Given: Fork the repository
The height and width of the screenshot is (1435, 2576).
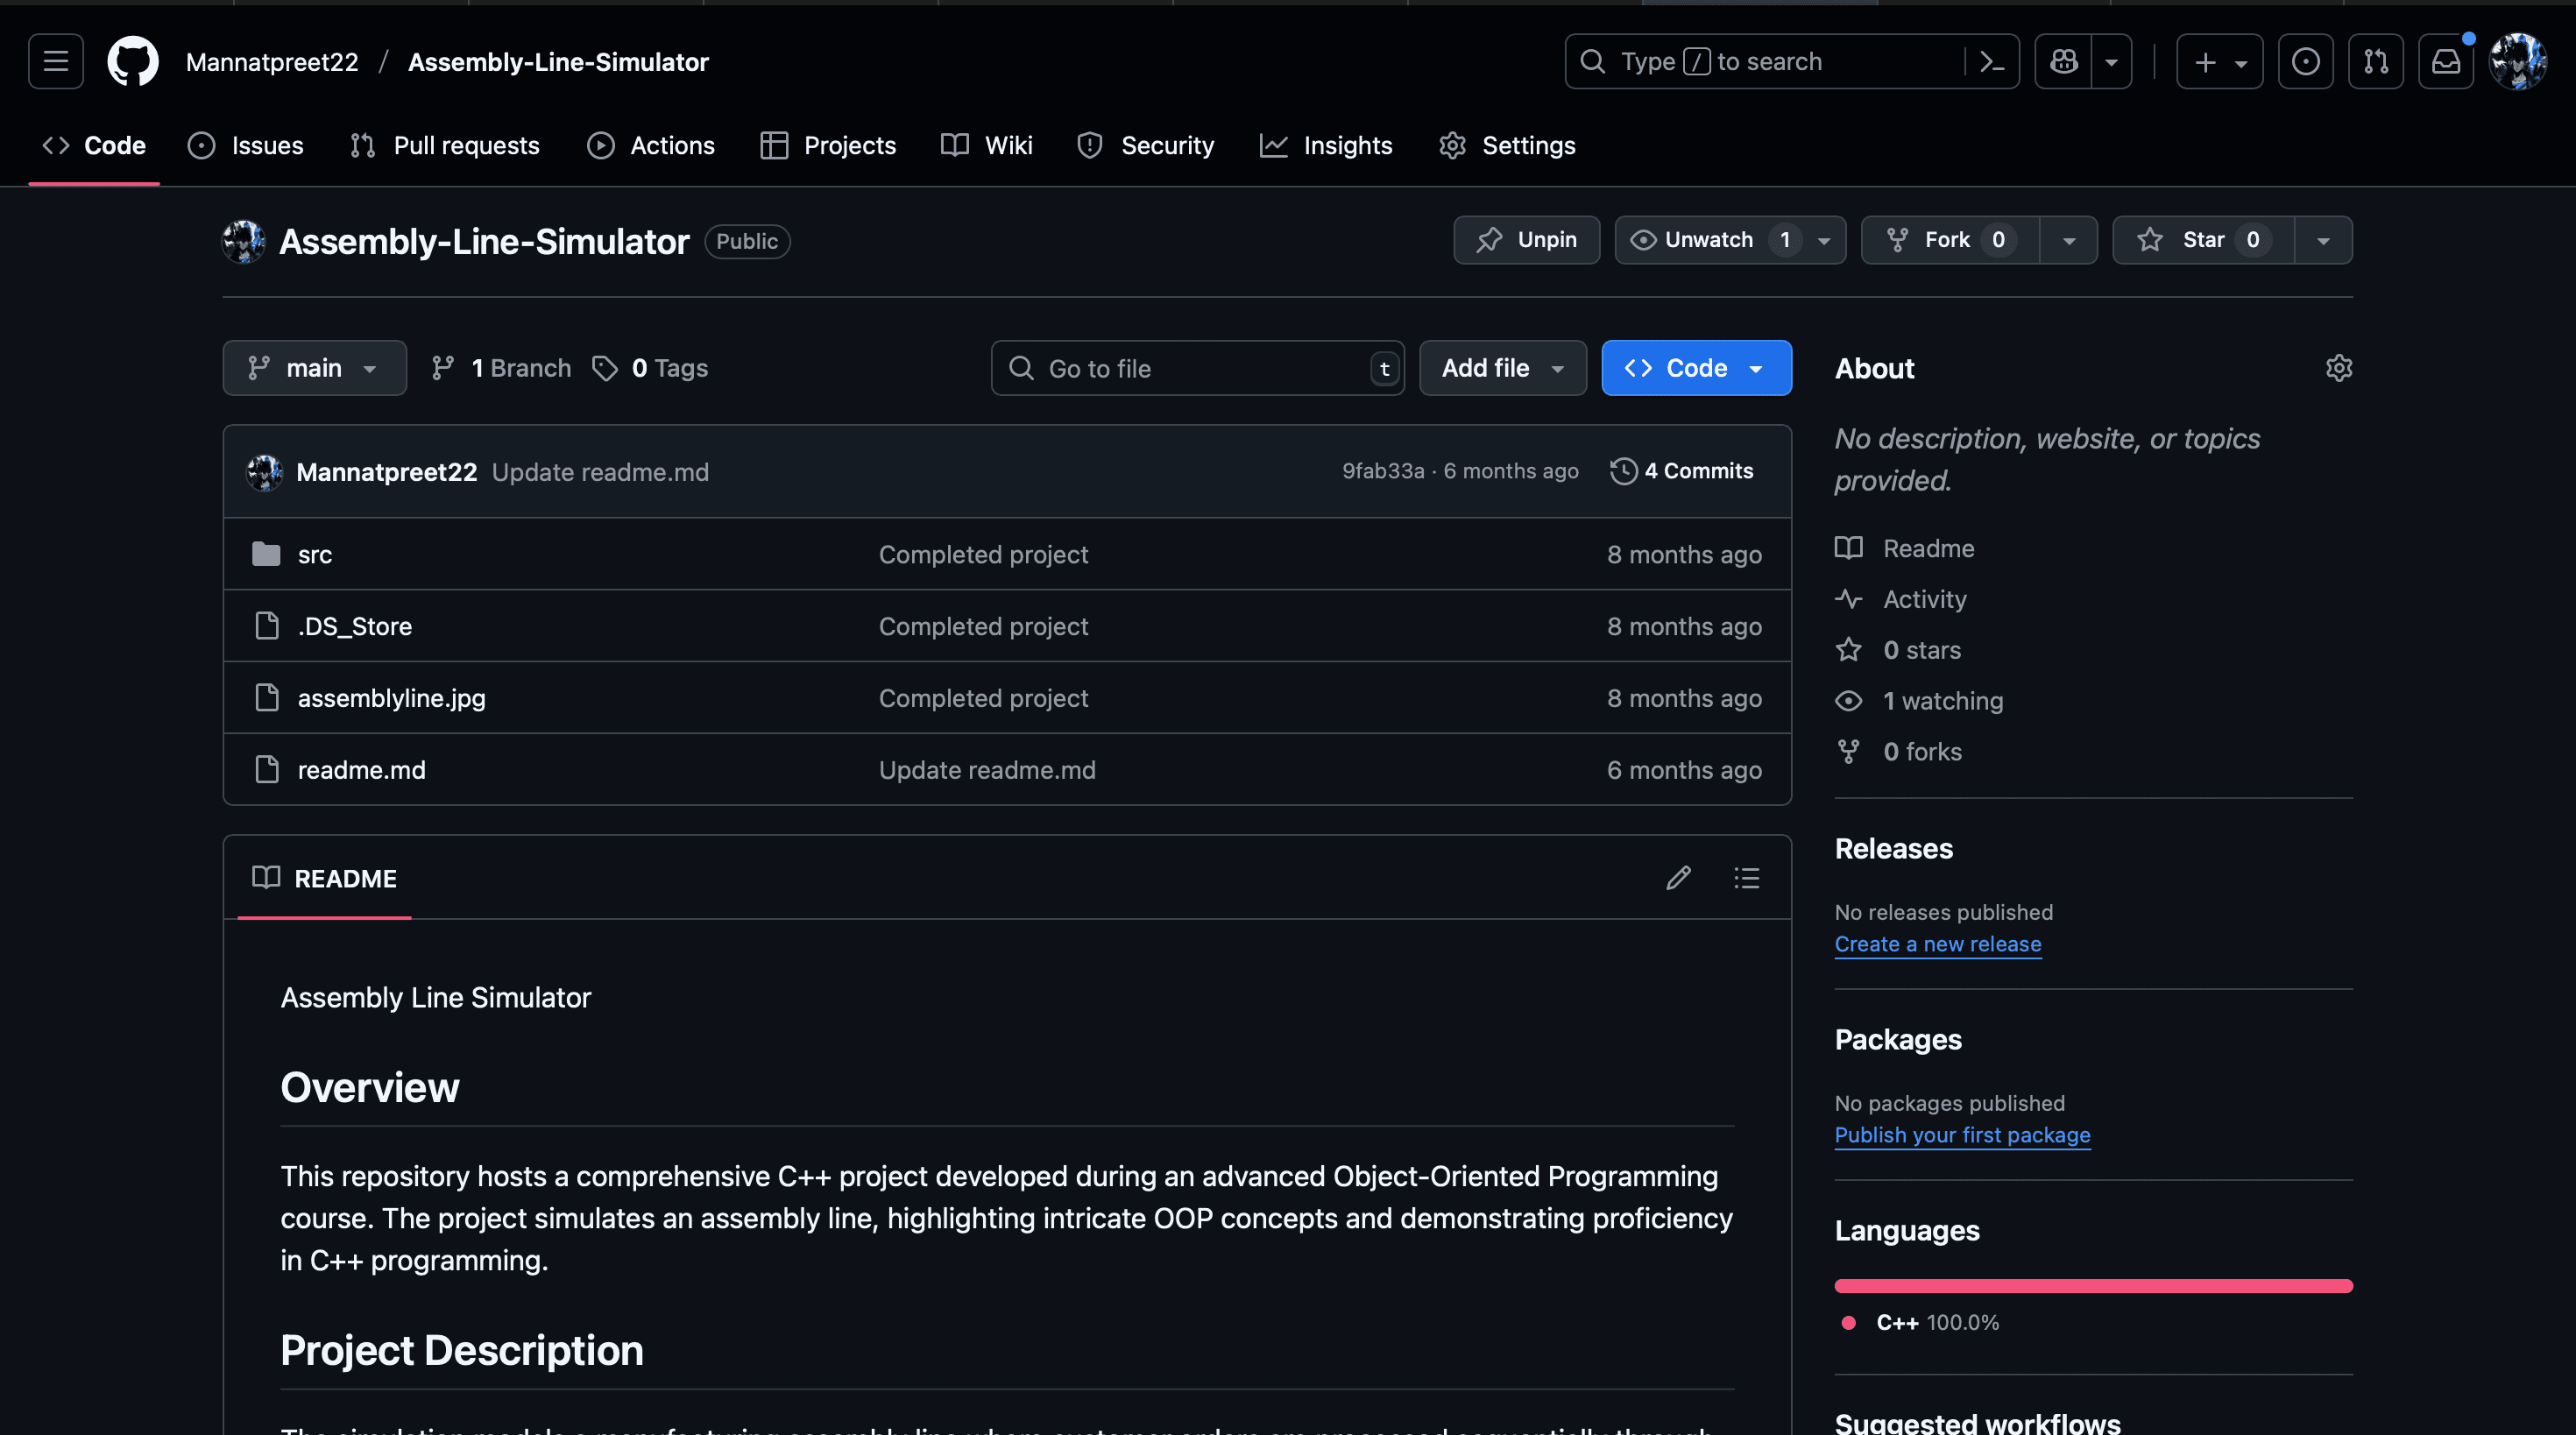Looking at the screenshot, I should tap(1950, 240).
